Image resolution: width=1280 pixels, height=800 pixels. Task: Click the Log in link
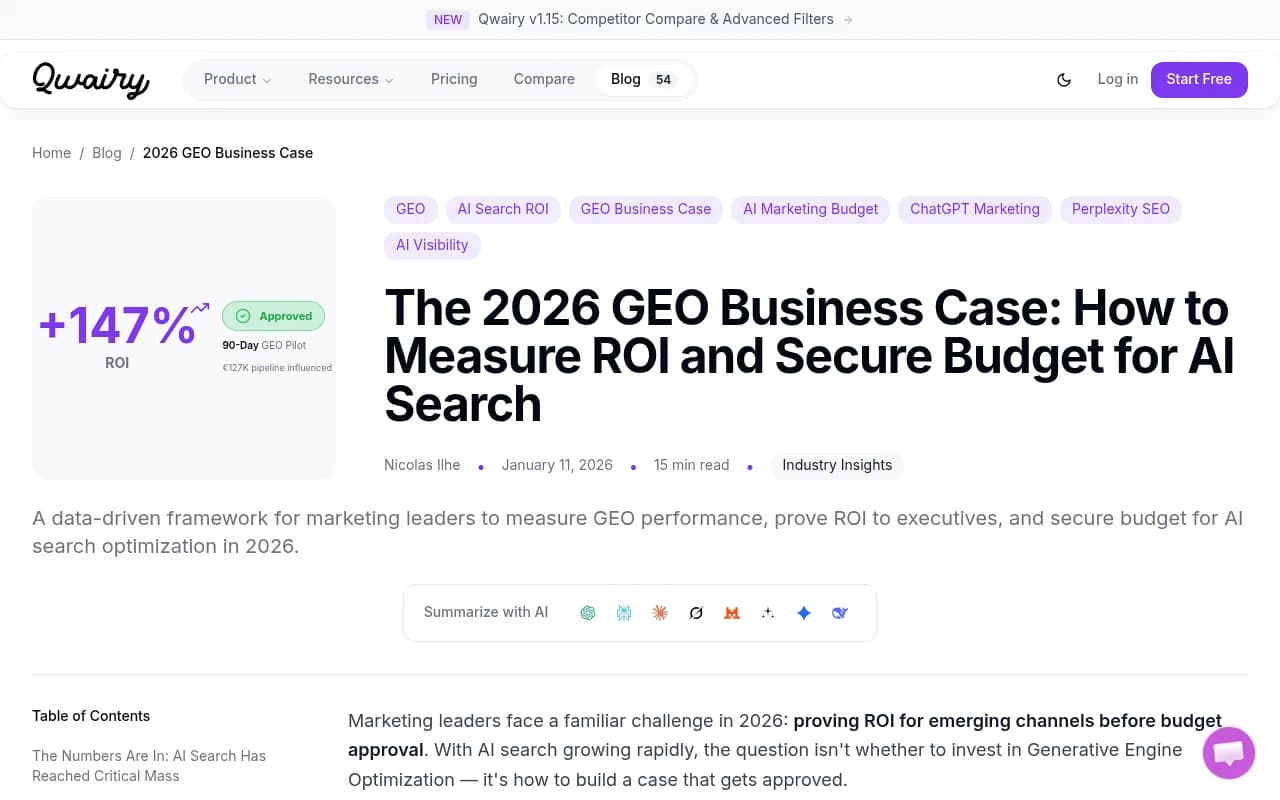pyautogui.click(x=1117, y=79)
